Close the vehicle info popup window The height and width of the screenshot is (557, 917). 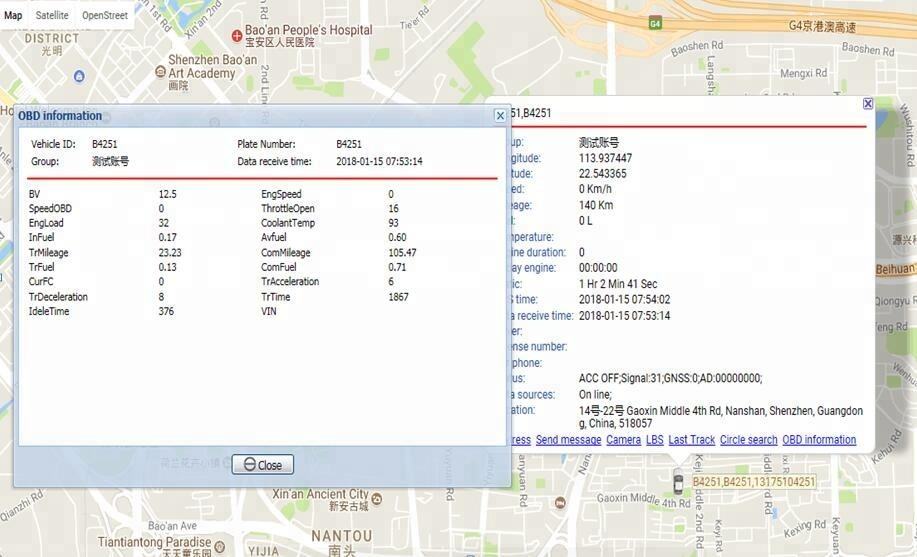(x=868, y=104)
